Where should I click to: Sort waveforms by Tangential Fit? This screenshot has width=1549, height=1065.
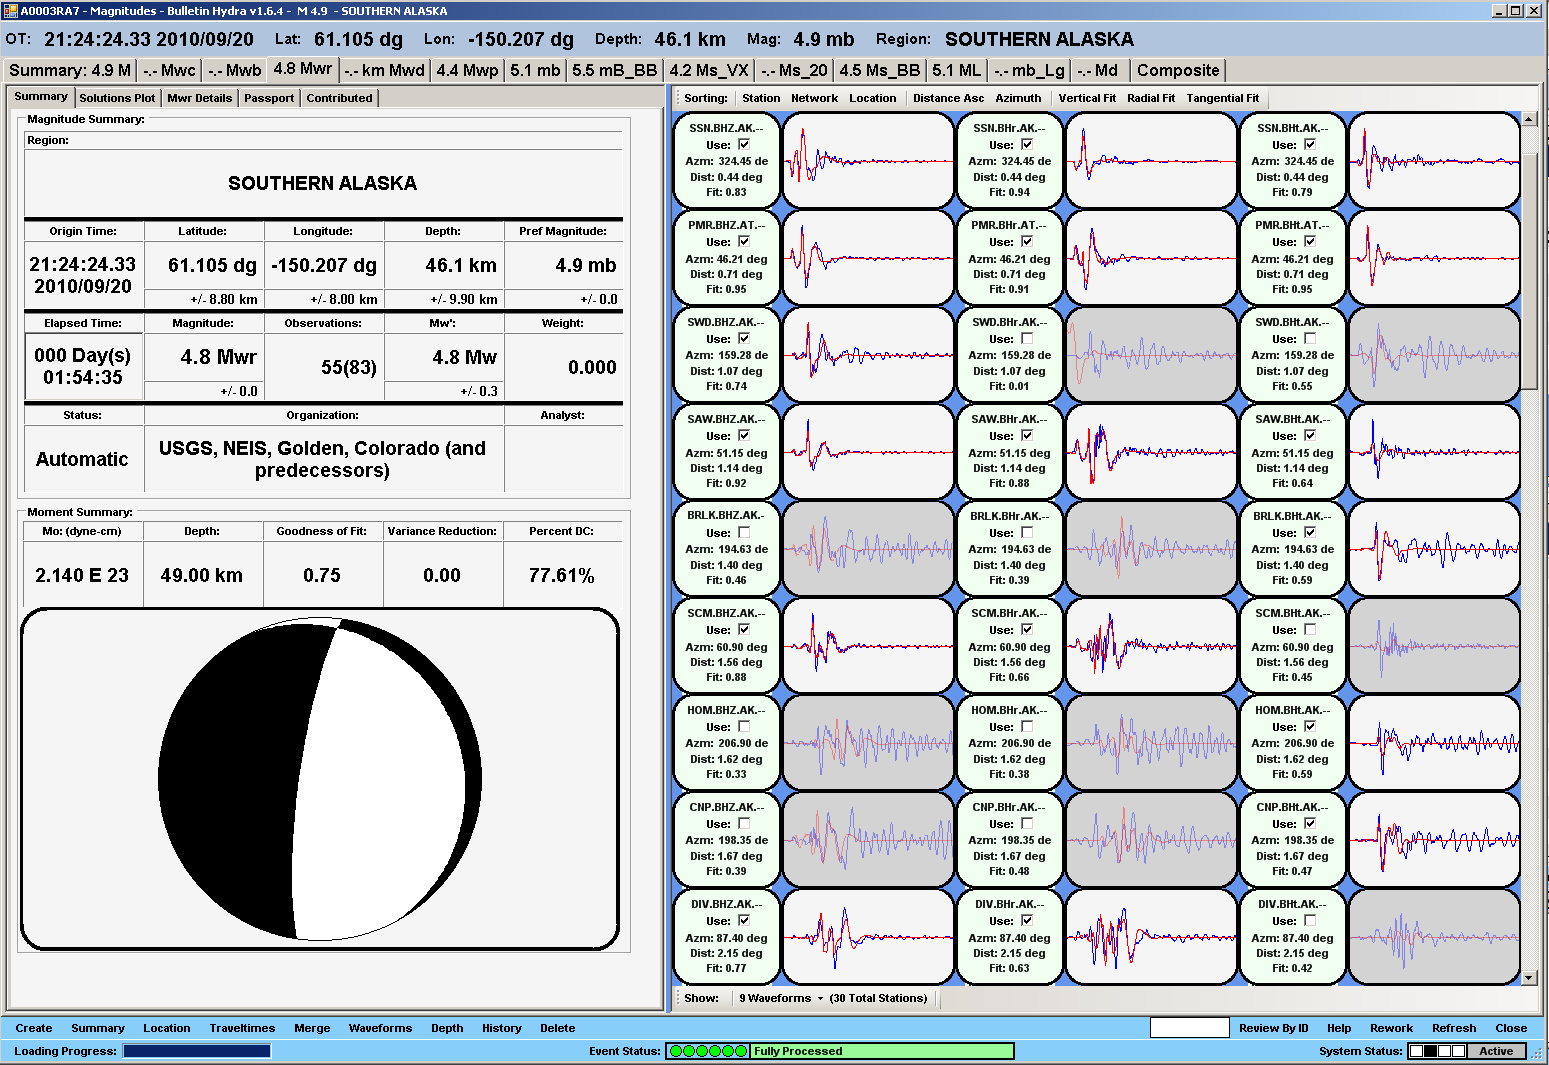[x=1223, y=98]
